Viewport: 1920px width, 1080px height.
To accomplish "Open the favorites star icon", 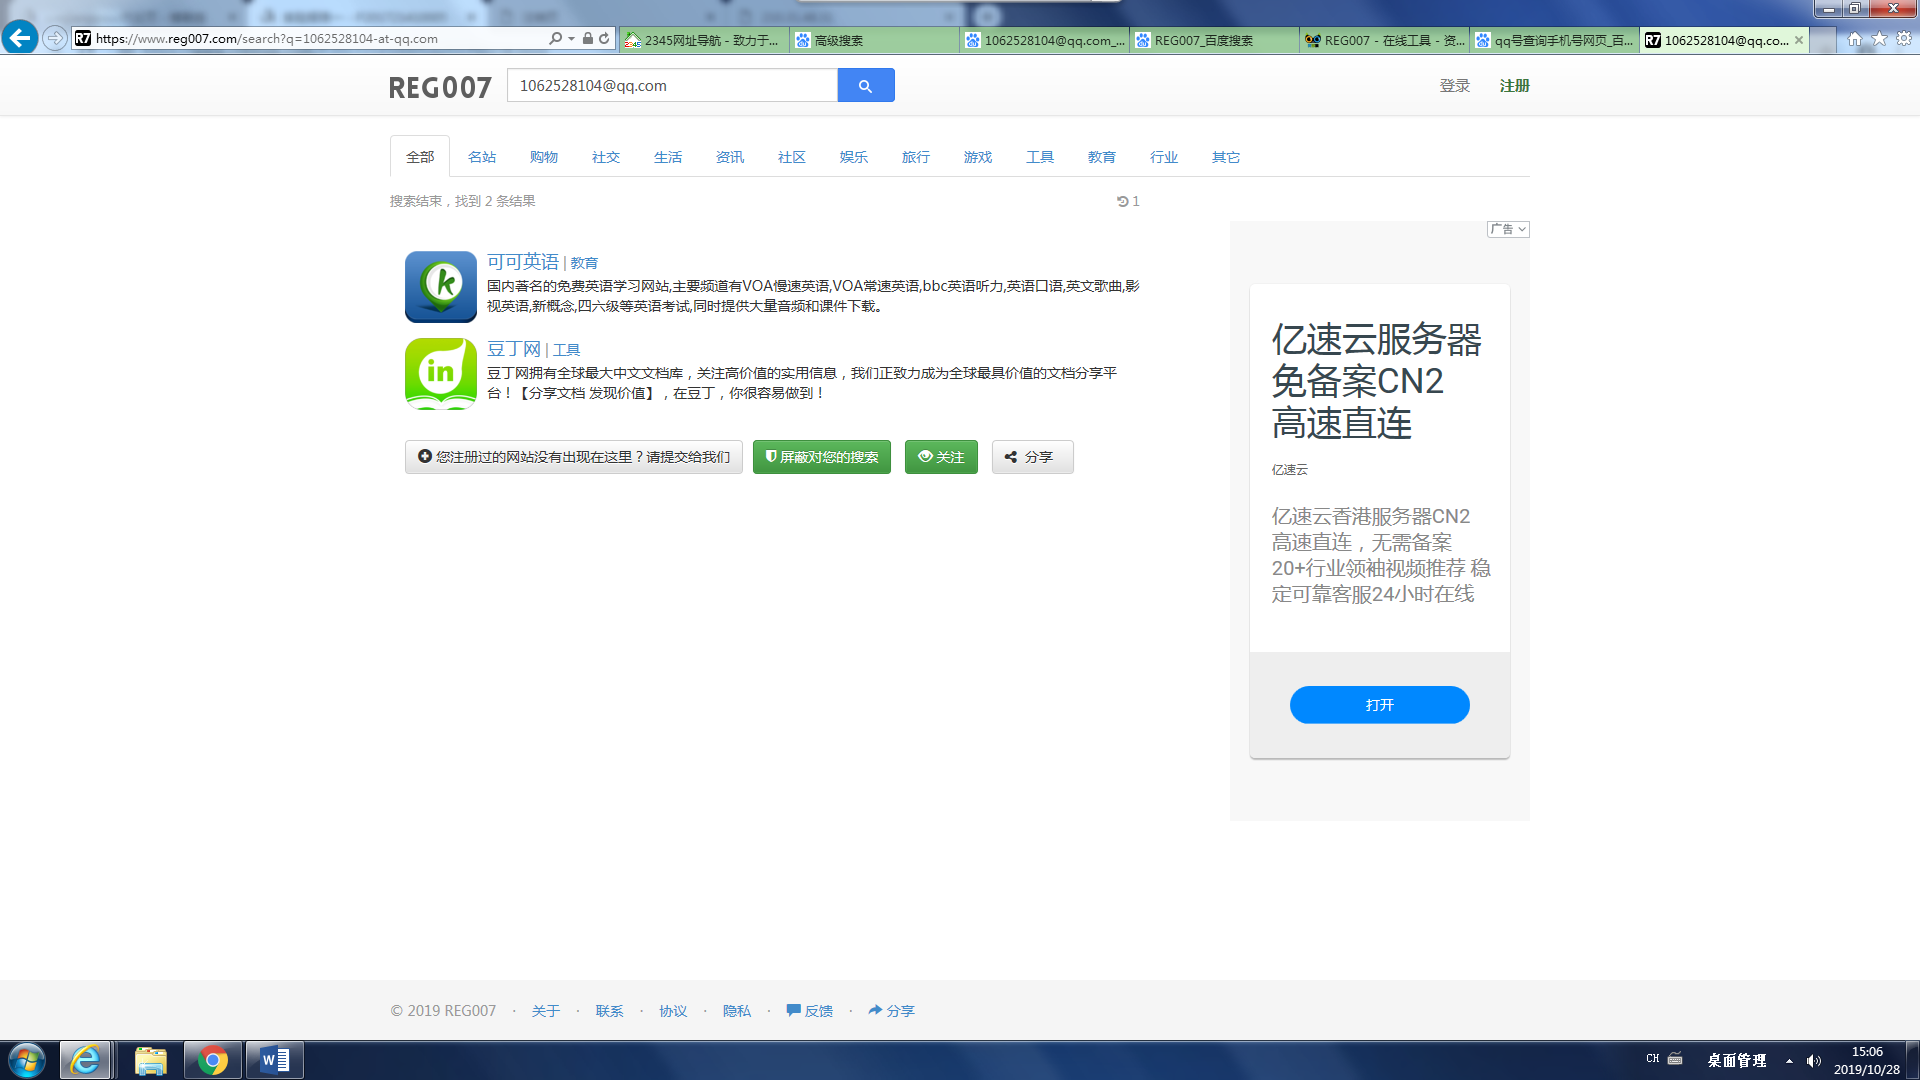I will tap(1879, 39).
